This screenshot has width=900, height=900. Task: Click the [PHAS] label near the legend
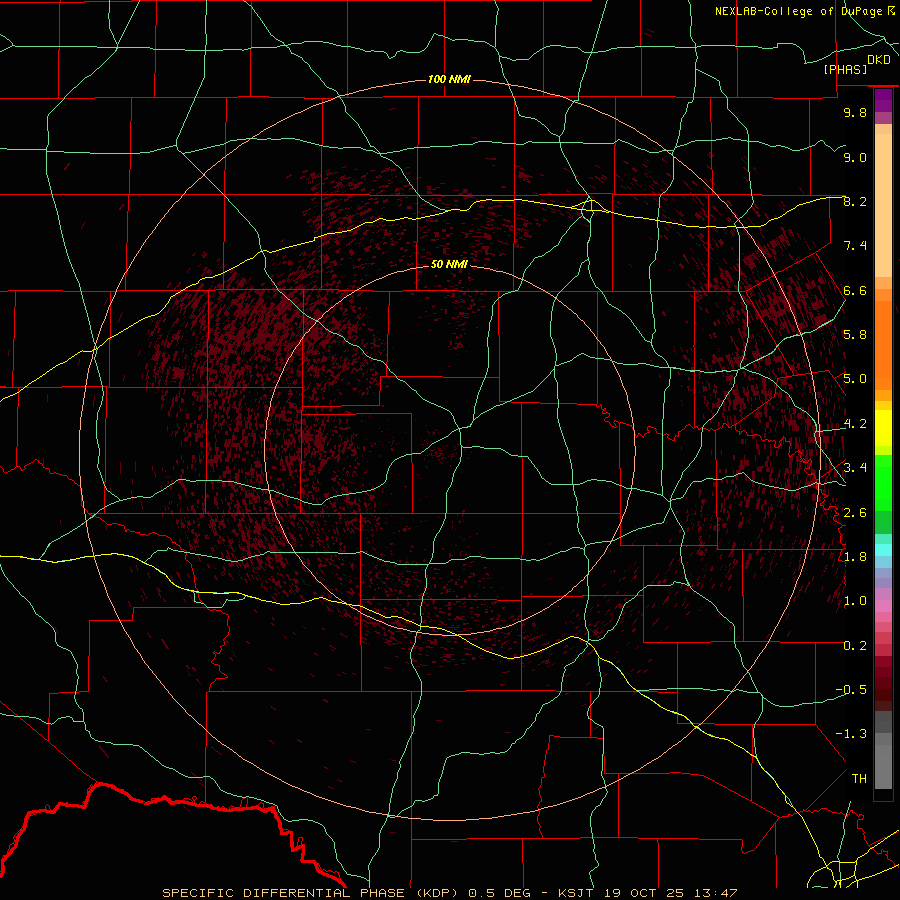(845, 70)
